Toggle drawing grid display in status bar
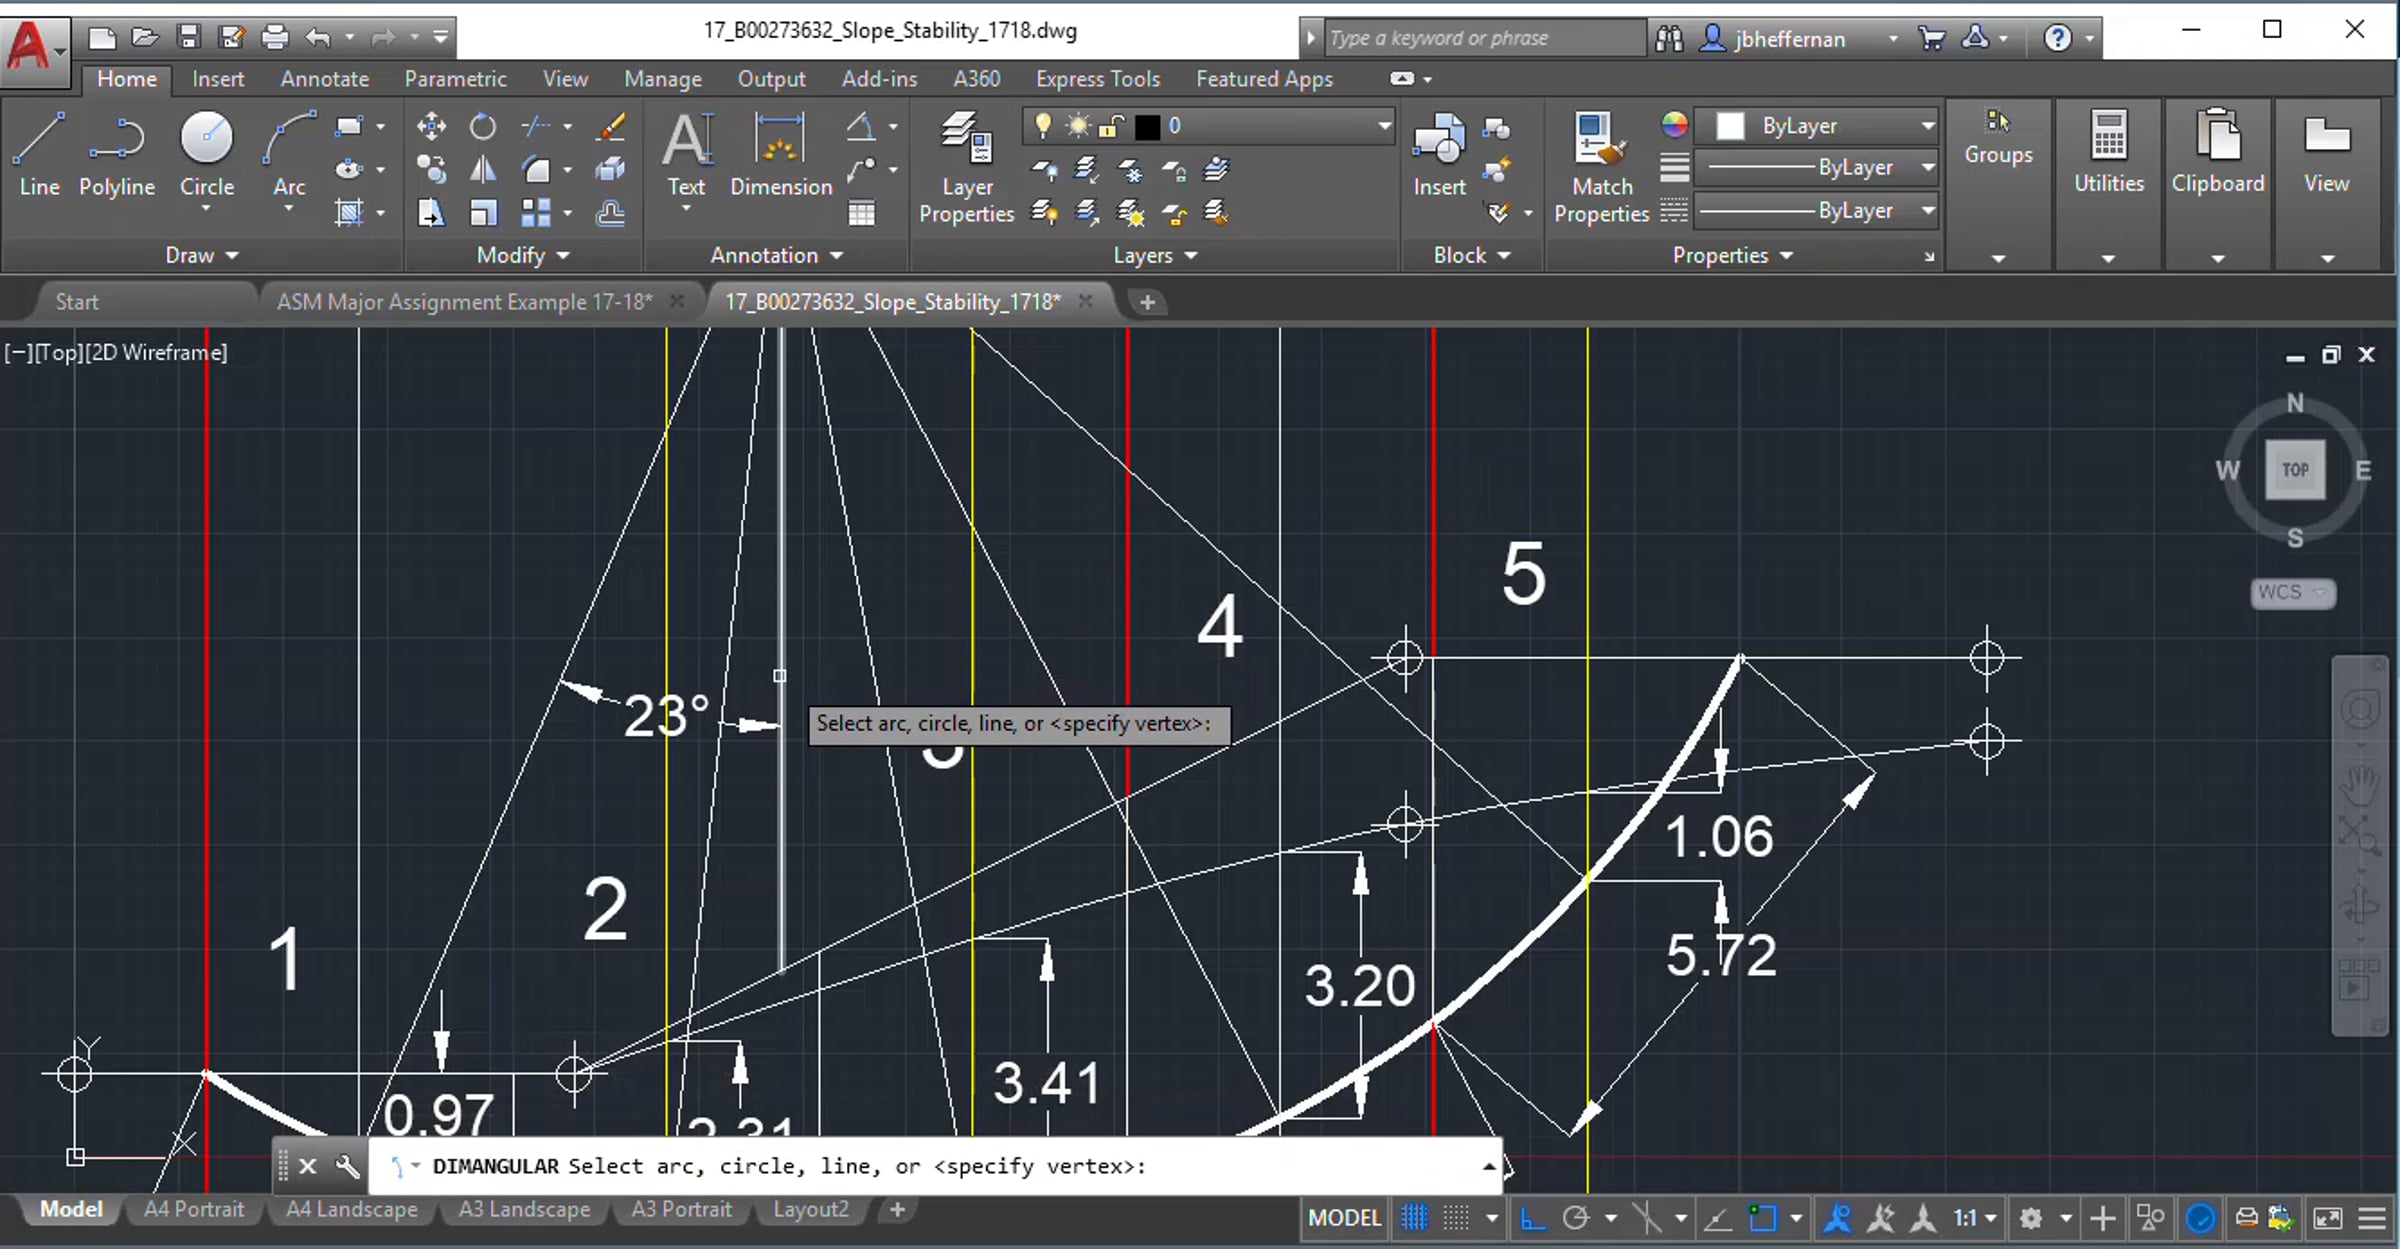2400x1249 pixels. (1414, 1218)
